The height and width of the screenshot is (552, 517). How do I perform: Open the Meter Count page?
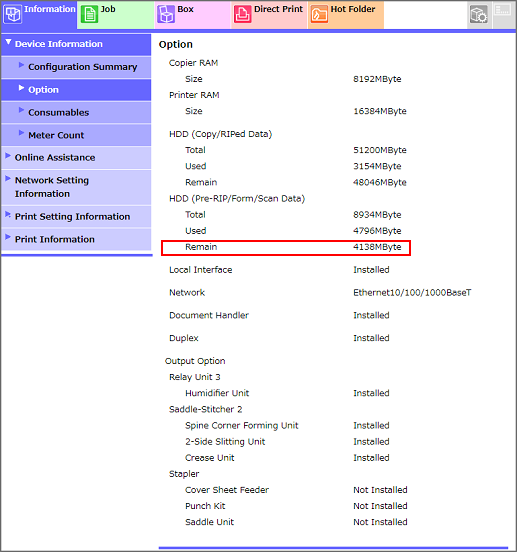[x=76, y=135]
